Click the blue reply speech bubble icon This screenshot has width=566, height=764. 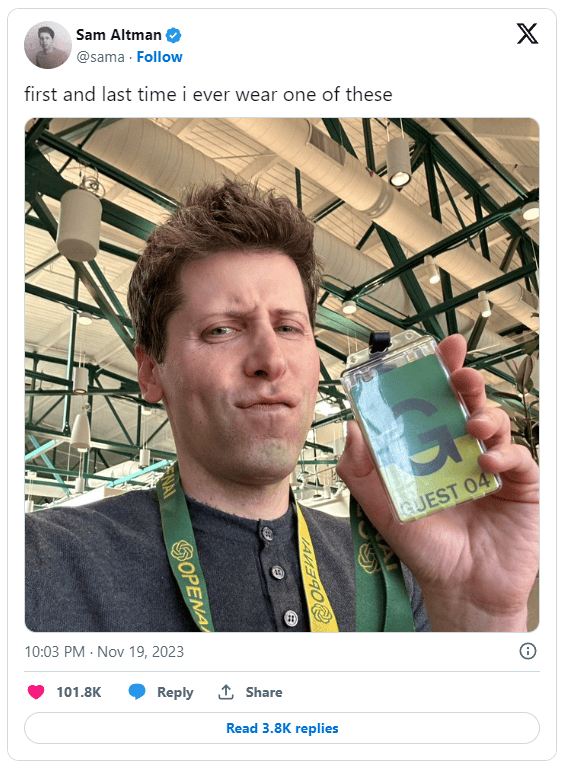137,692
